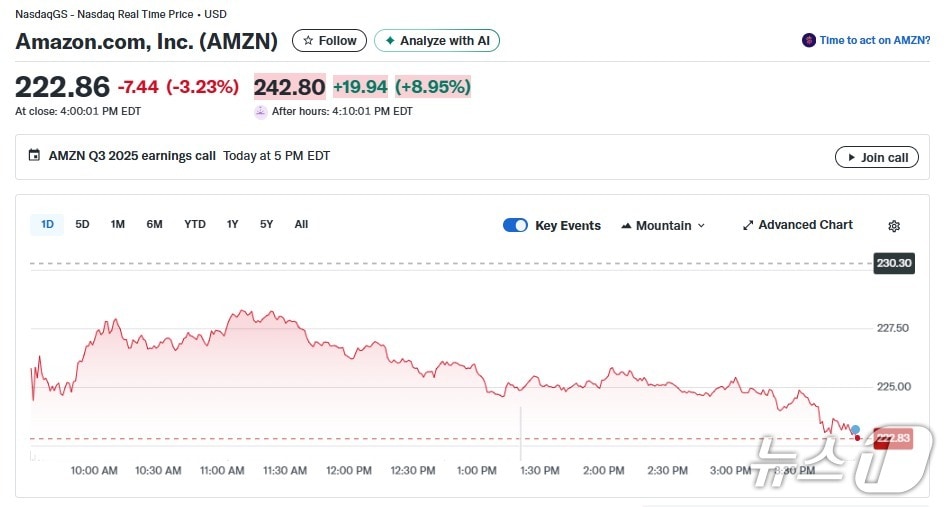This screenshot has height=507, width=947.
Task: Toggle the Key Events switch
Action: pos(515,225)
